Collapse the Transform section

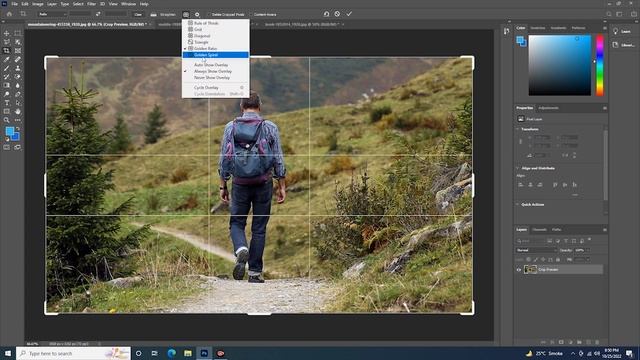point(518,129)
